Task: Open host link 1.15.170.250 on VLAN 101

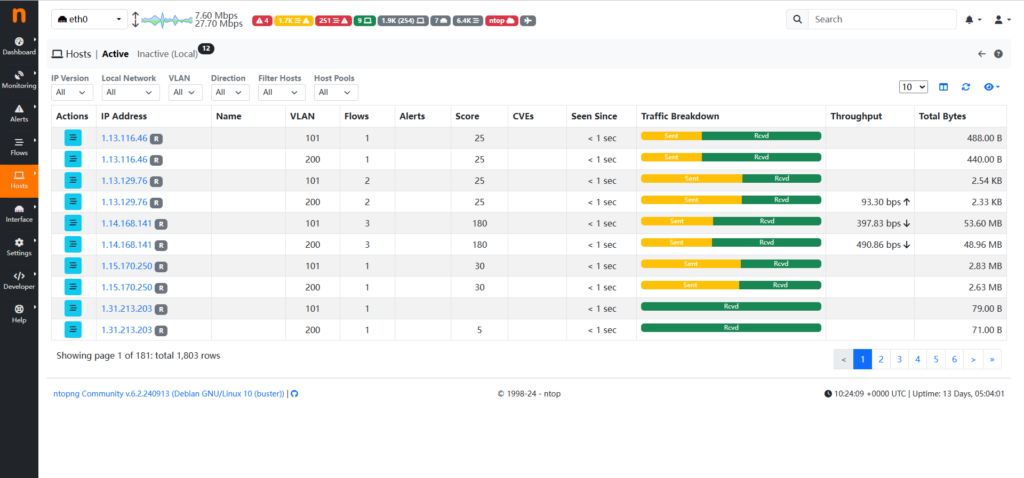Action: [127, 266]
